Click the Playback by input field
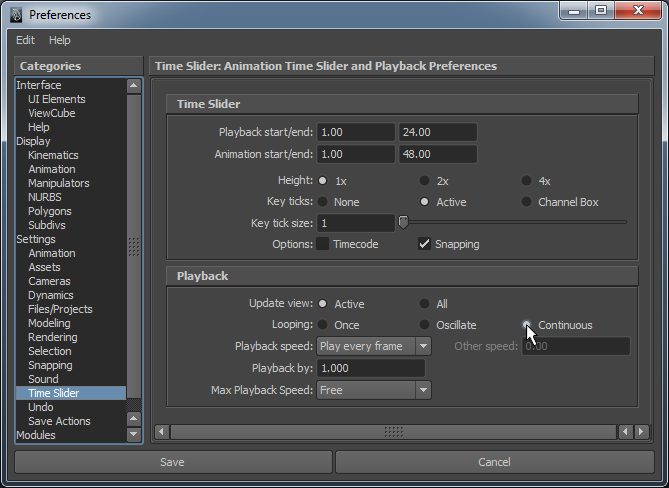Screen dimensions: 669x488 [370, 368]
